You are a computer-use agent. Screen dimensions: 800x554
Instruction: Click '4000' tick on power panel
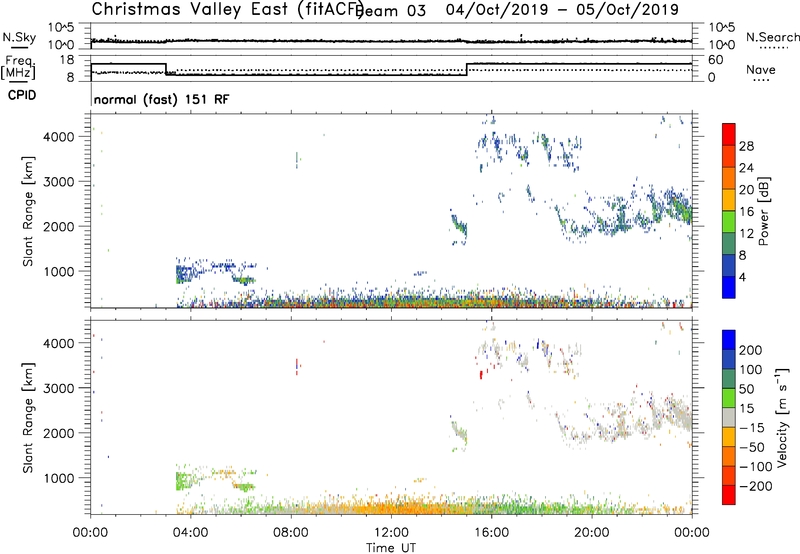59,137
